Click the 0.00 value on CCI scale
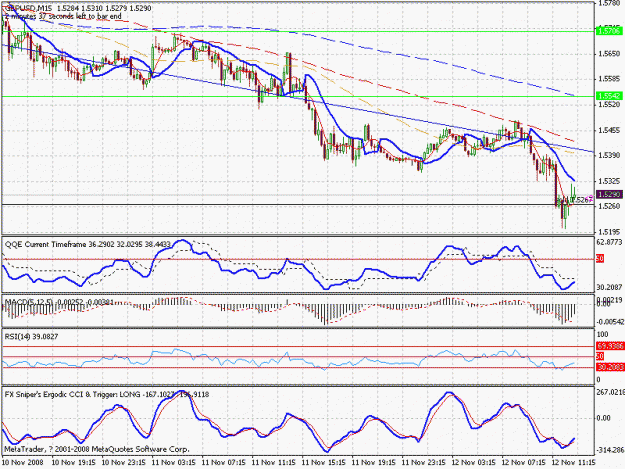Image resolution: width=625 pixels, height=469 pixels. (603, 418)
